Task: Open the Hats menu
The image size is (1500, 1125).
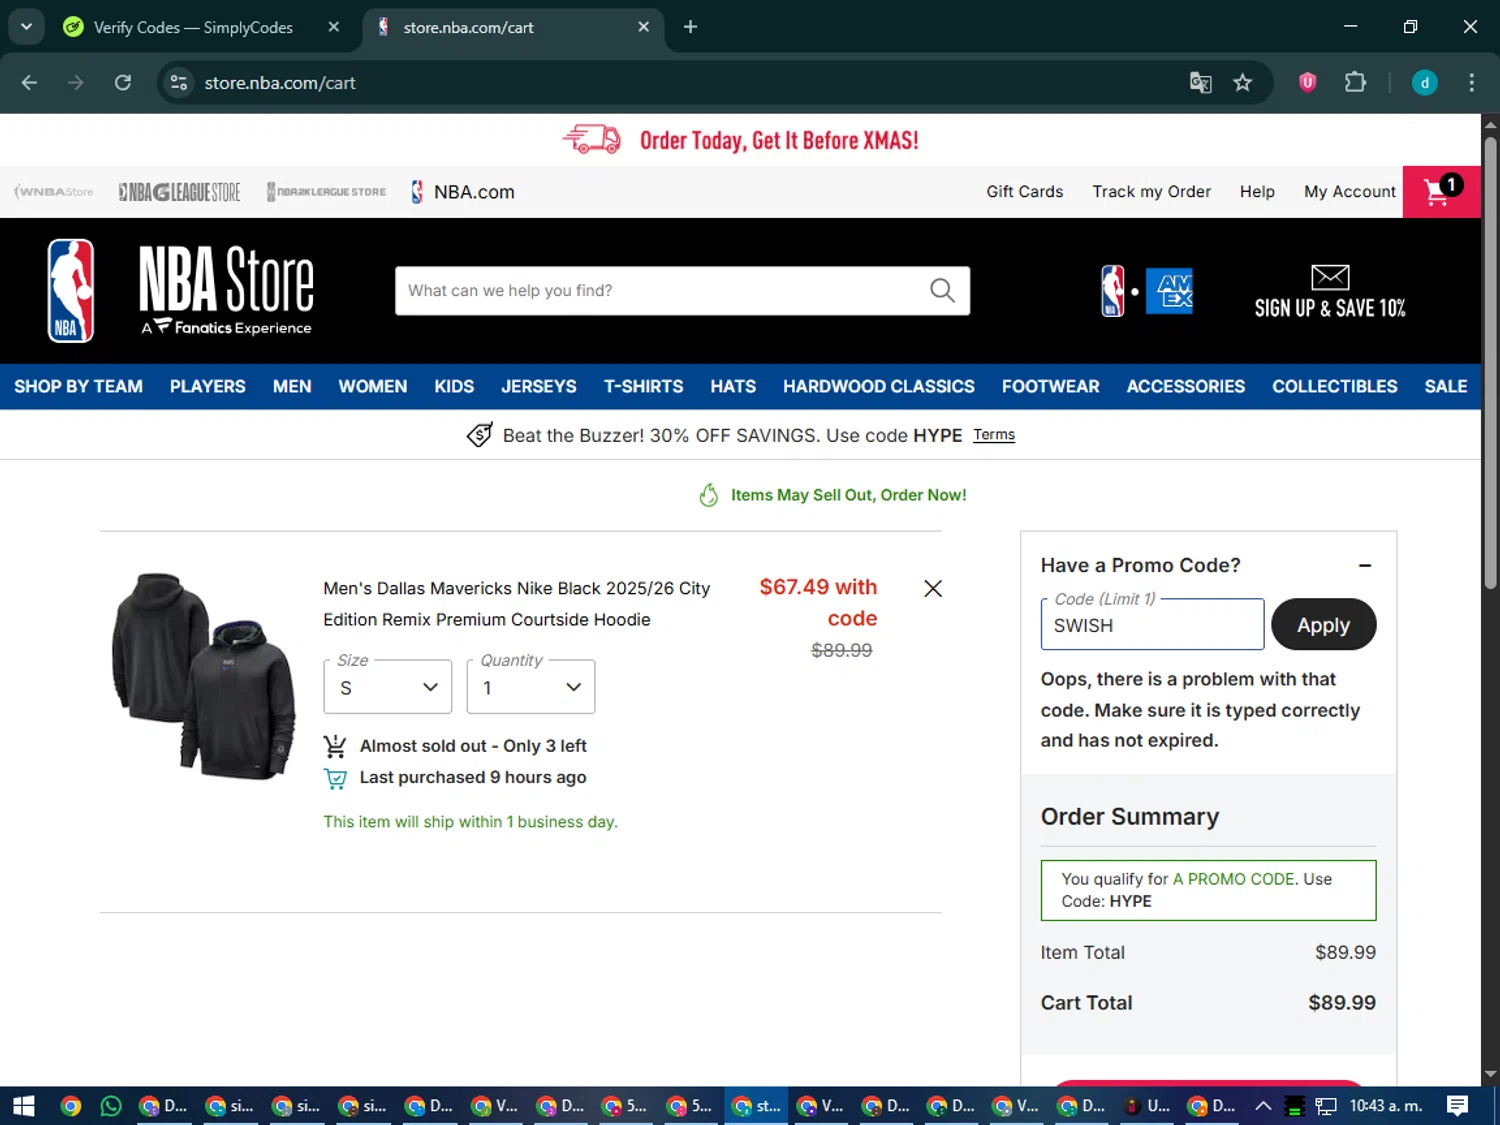Action: [733, 387]
